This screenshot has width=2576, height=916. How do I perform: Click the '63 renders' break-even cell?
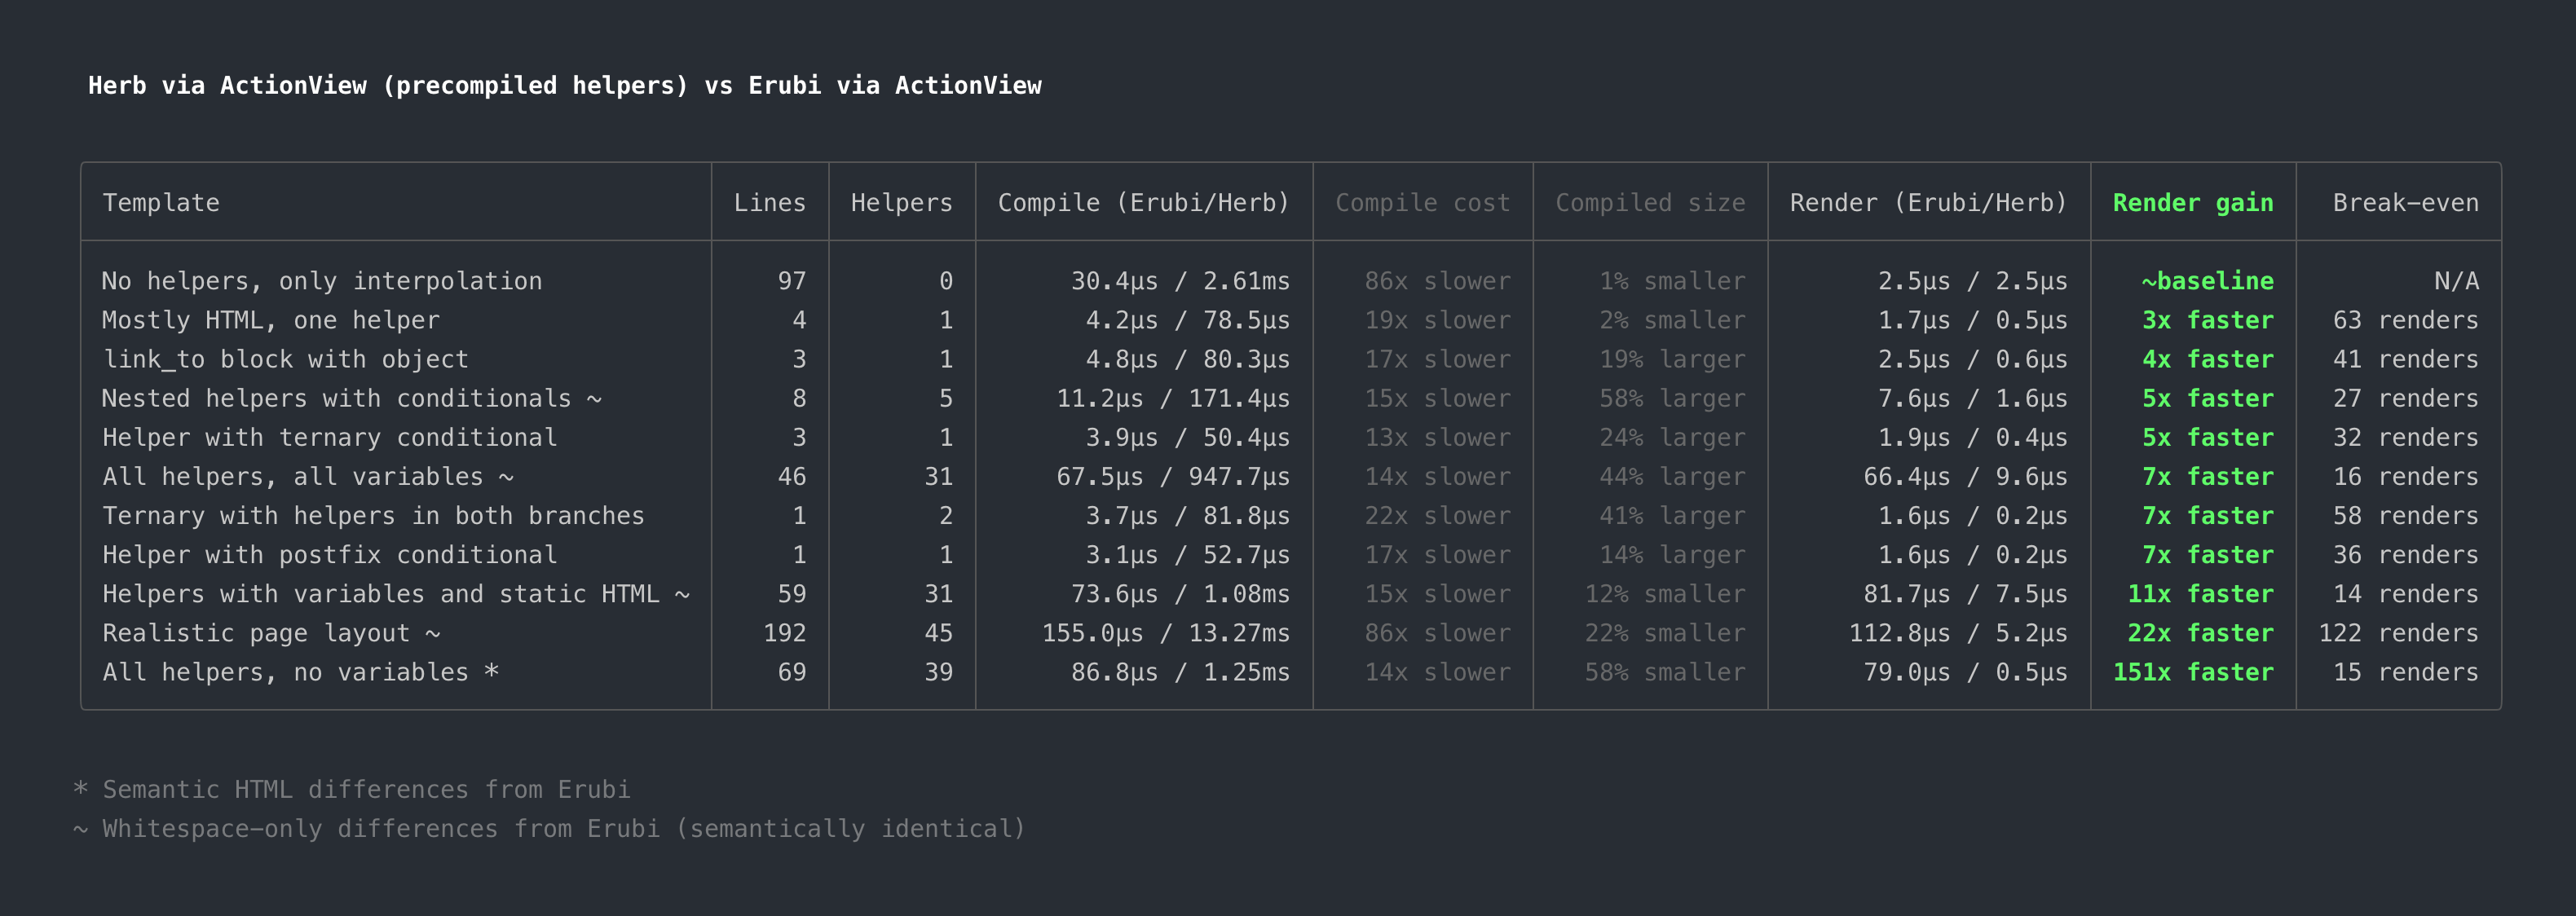[2405, 320]
